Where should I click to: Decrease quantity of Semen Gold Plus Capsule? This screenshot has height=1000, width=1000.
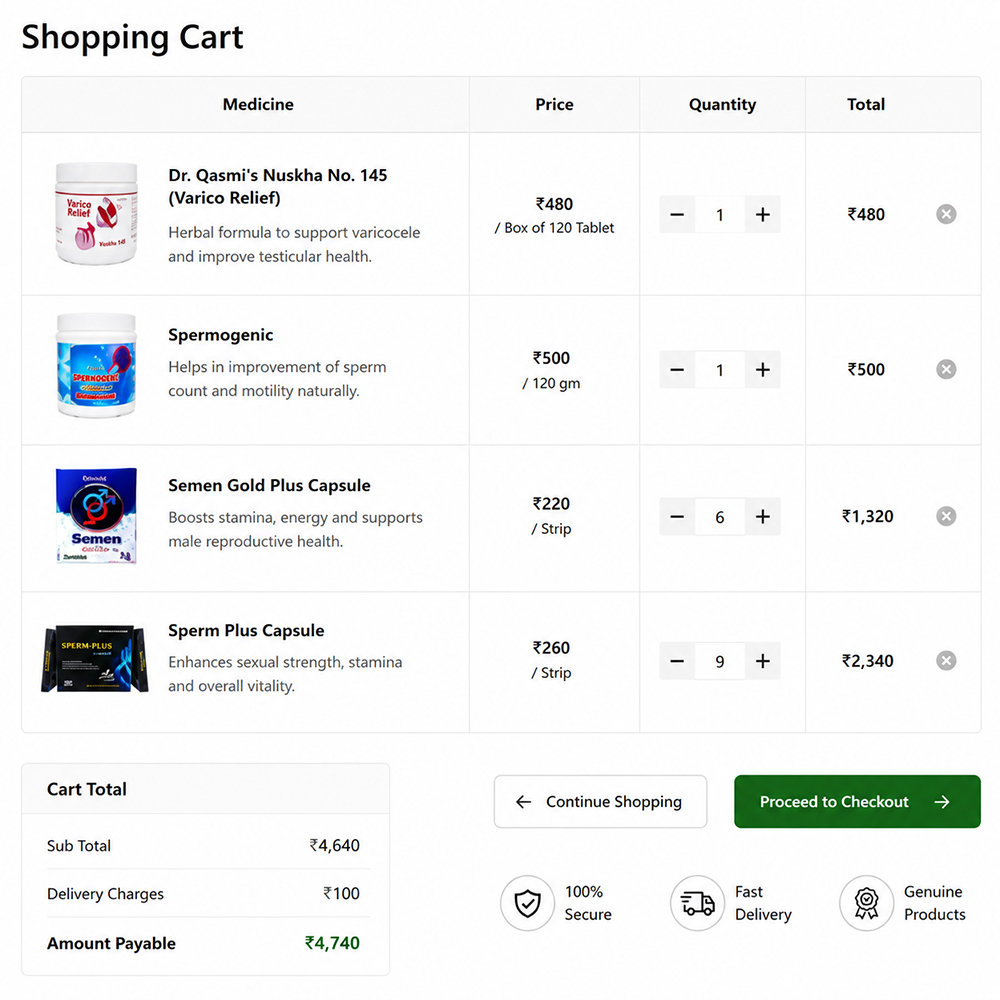[677, 517]
